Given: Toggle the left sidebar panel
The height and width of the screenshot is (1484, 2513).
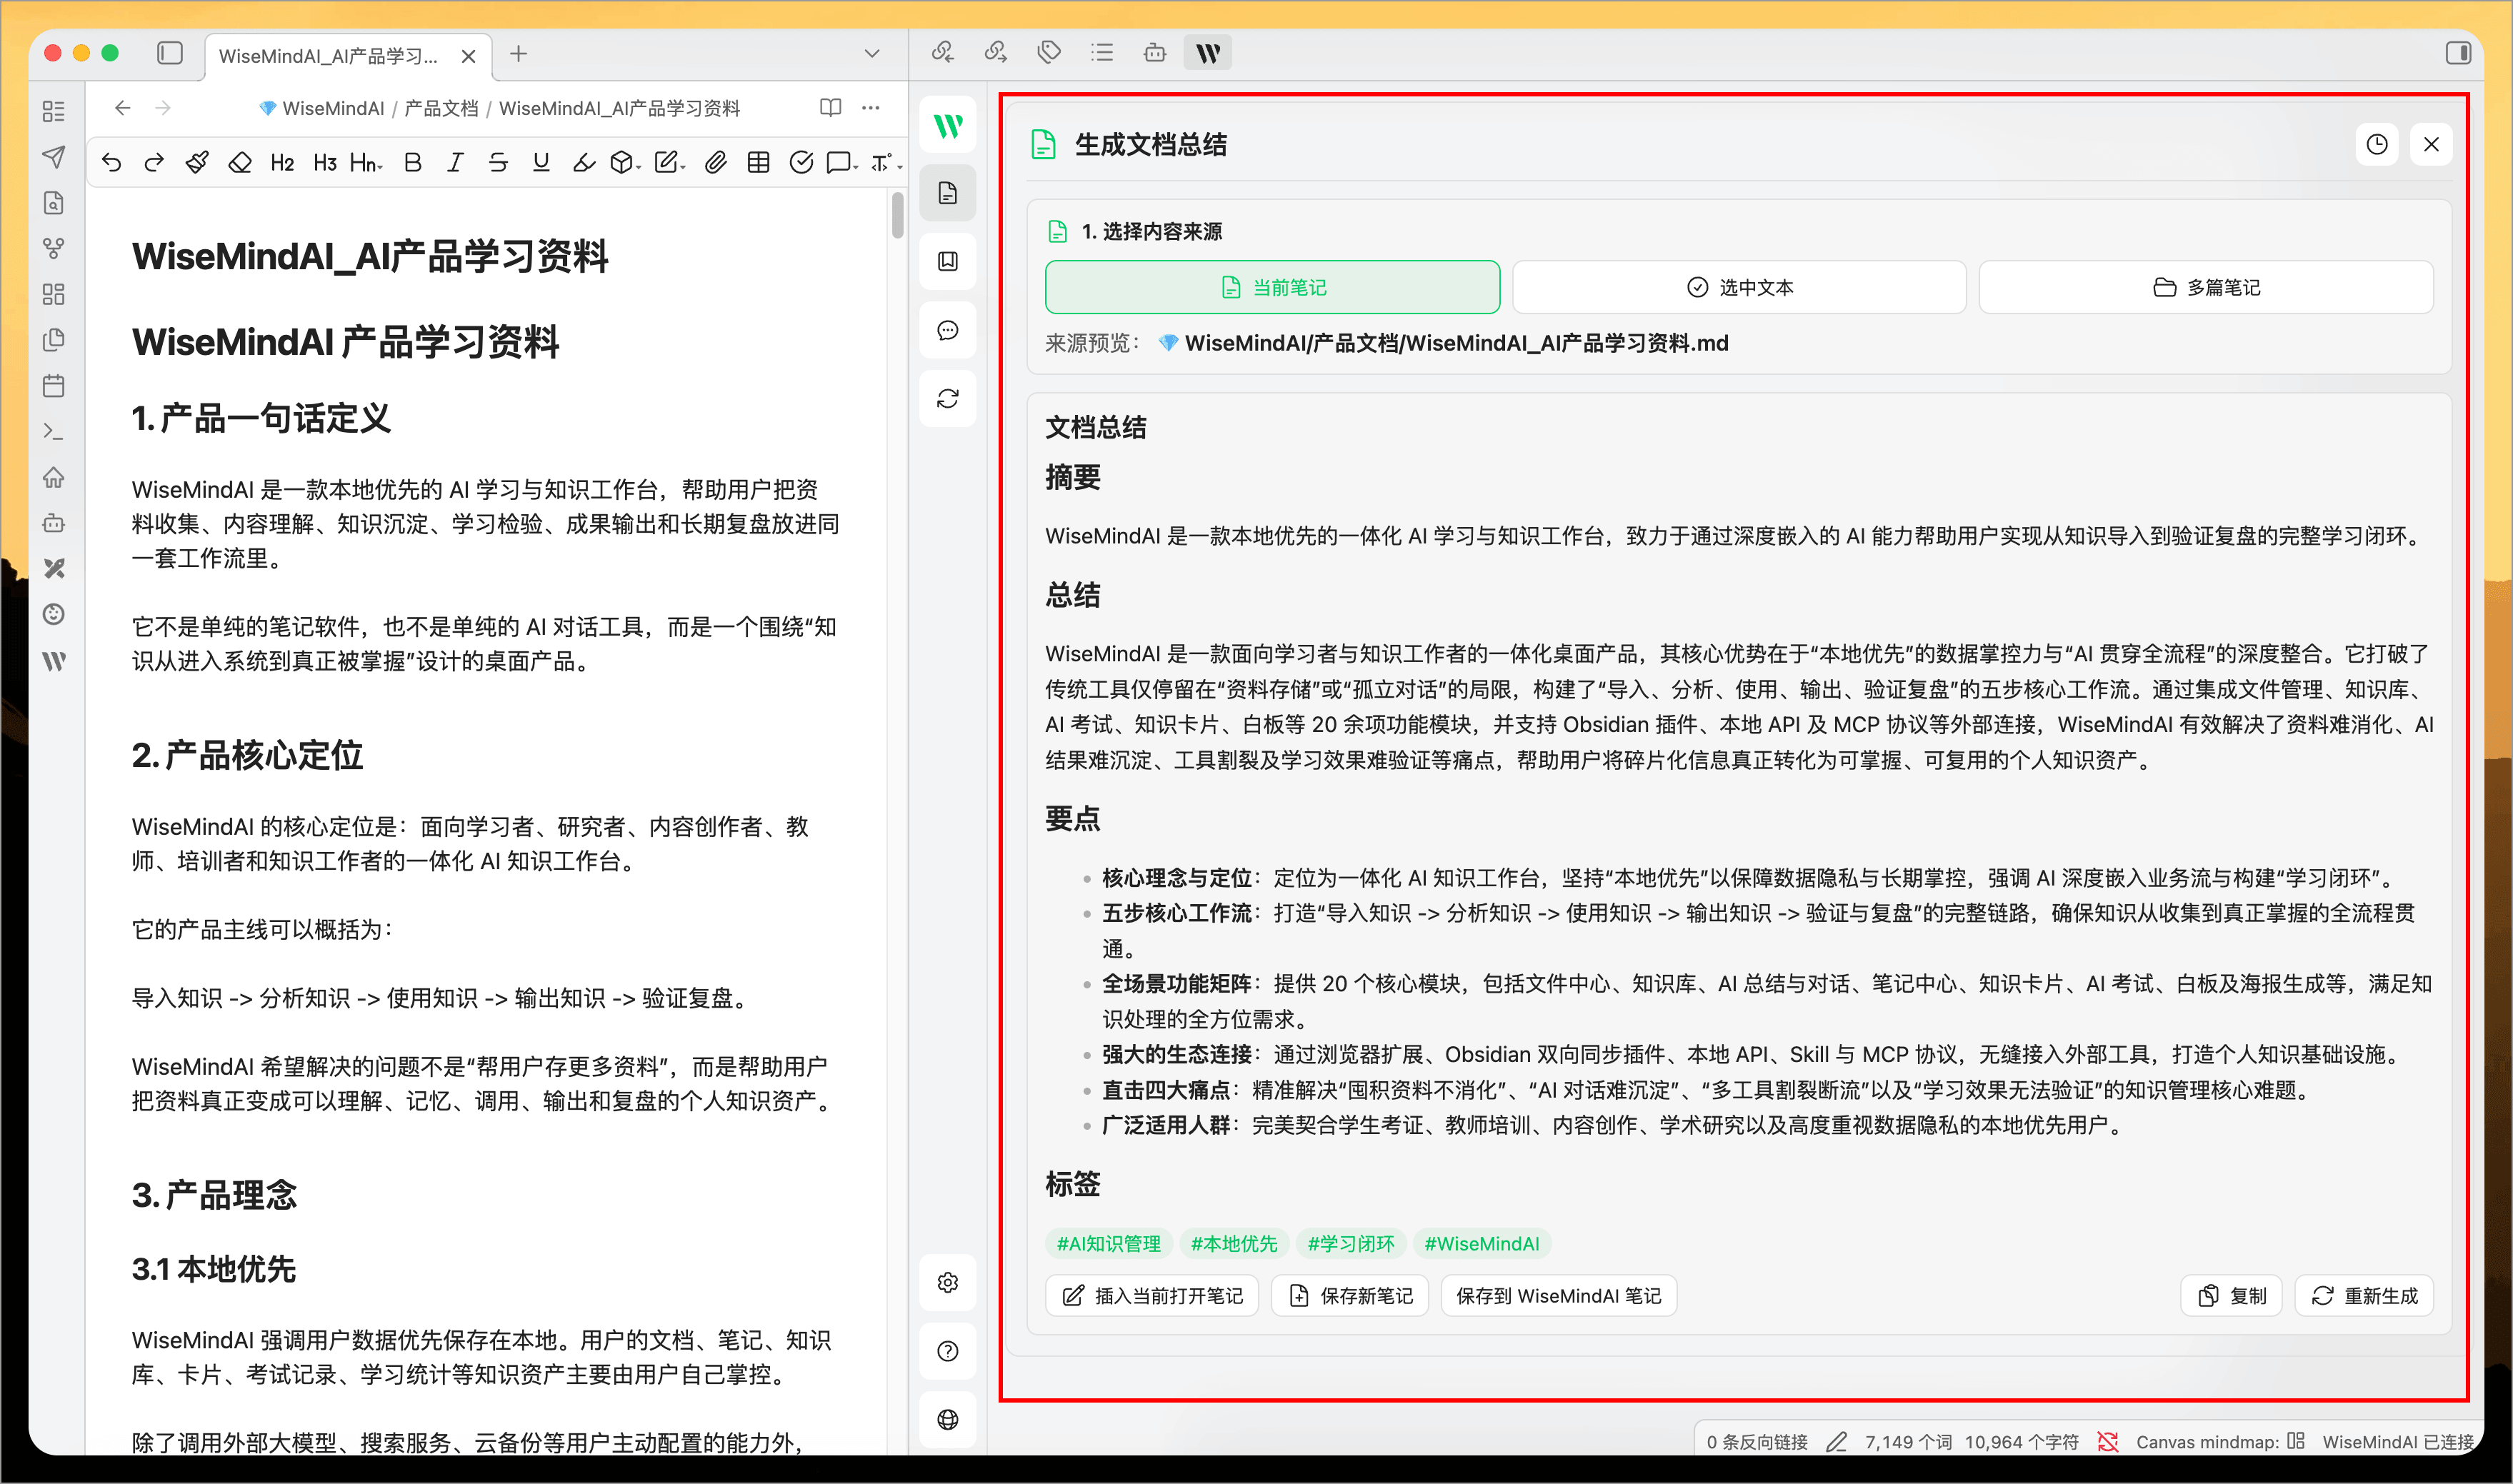Looking at the screenshot, I should pos(170,53).
